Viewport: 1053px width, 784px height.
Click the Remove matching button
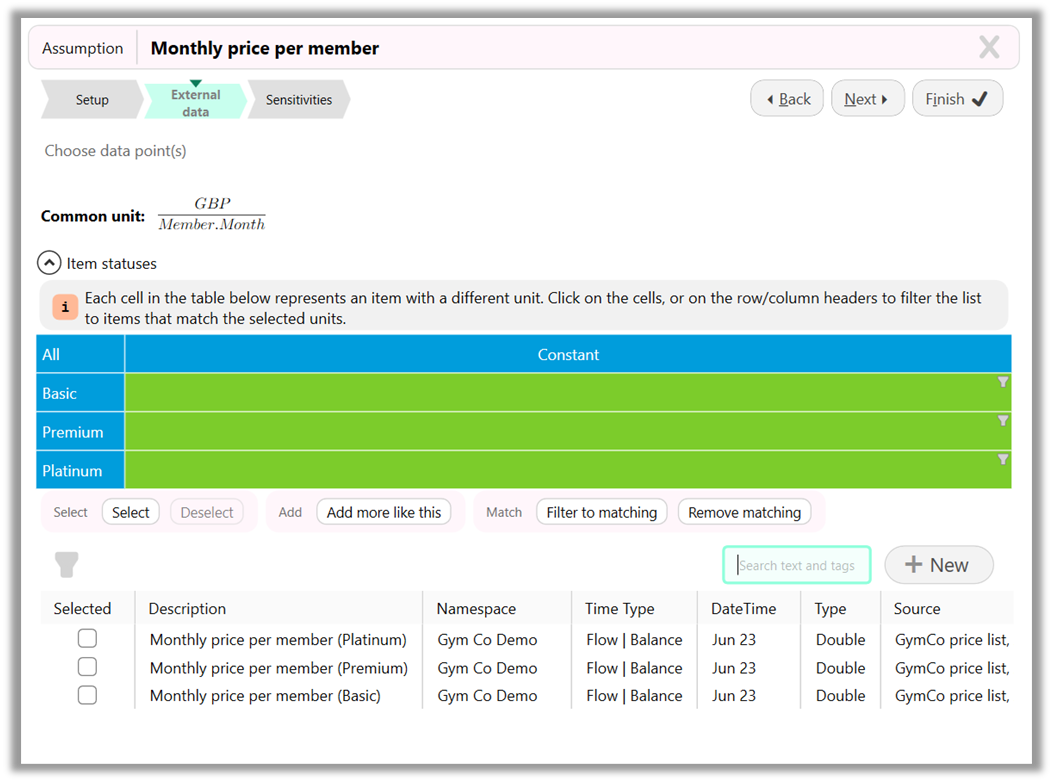point(744,511)
